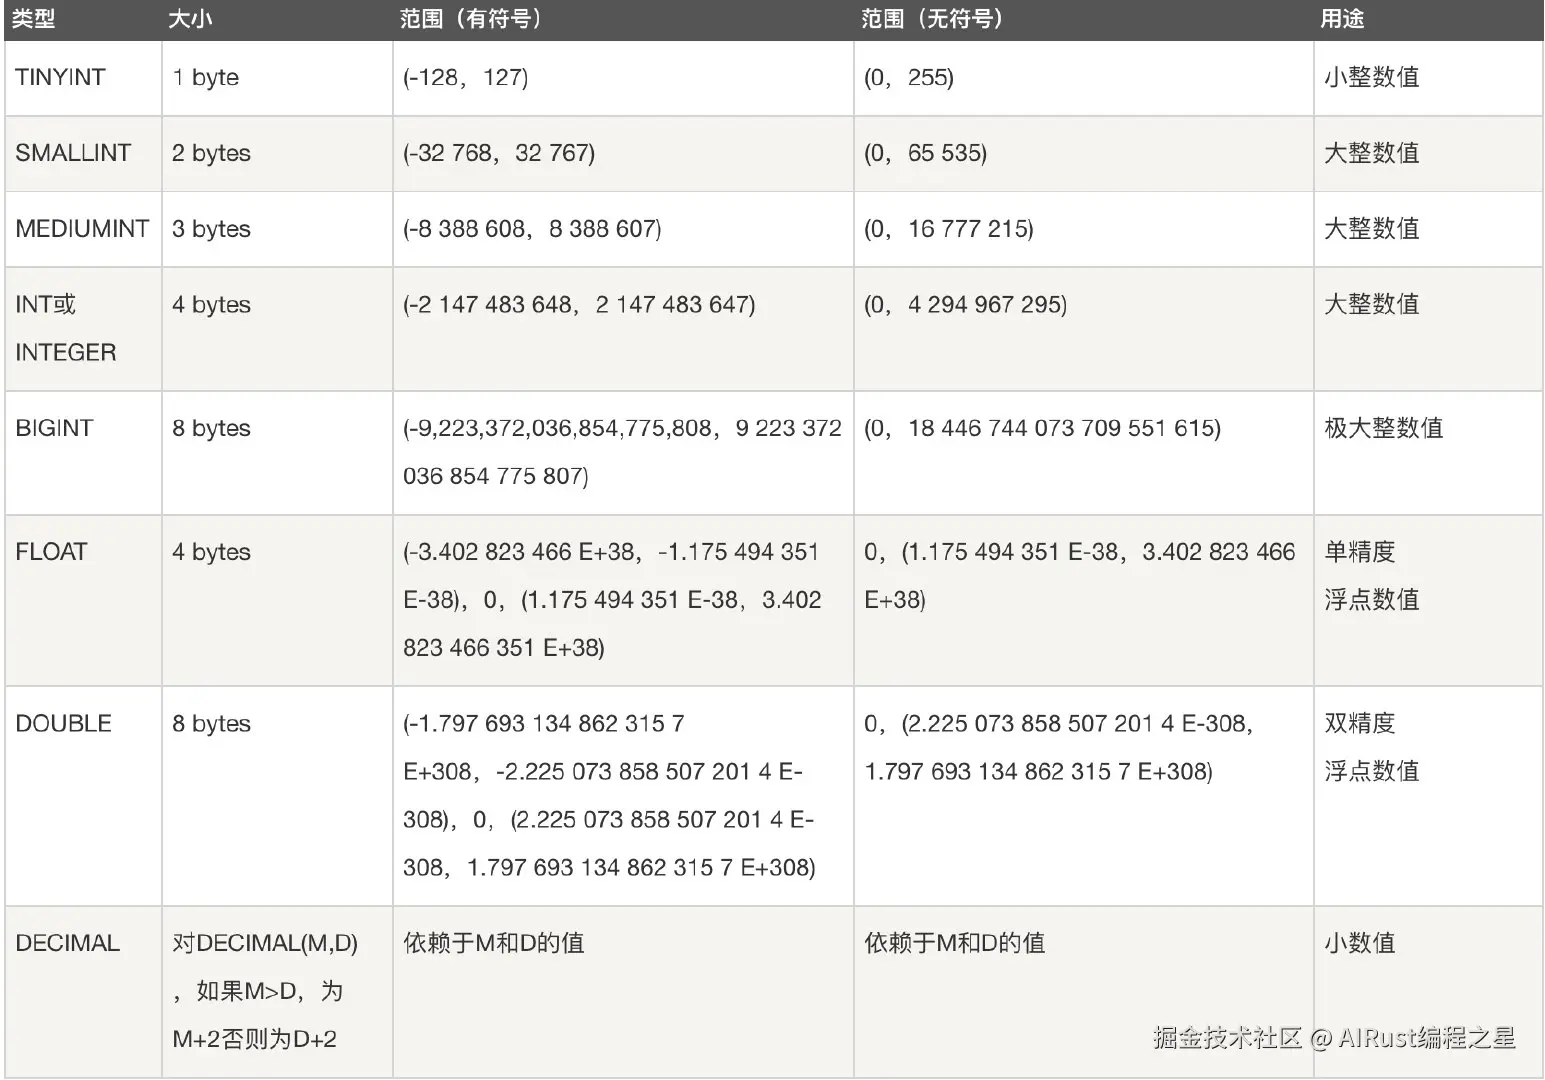Select the 小数值 usage cell

1428,991
